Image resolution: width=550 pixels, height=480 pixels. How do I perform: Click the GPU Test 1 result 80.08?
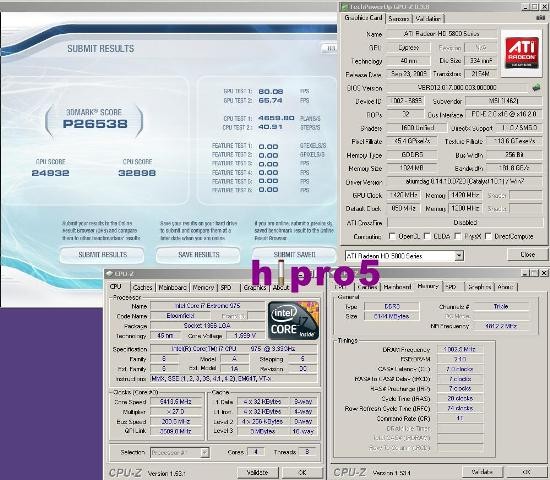click(270, 92)
